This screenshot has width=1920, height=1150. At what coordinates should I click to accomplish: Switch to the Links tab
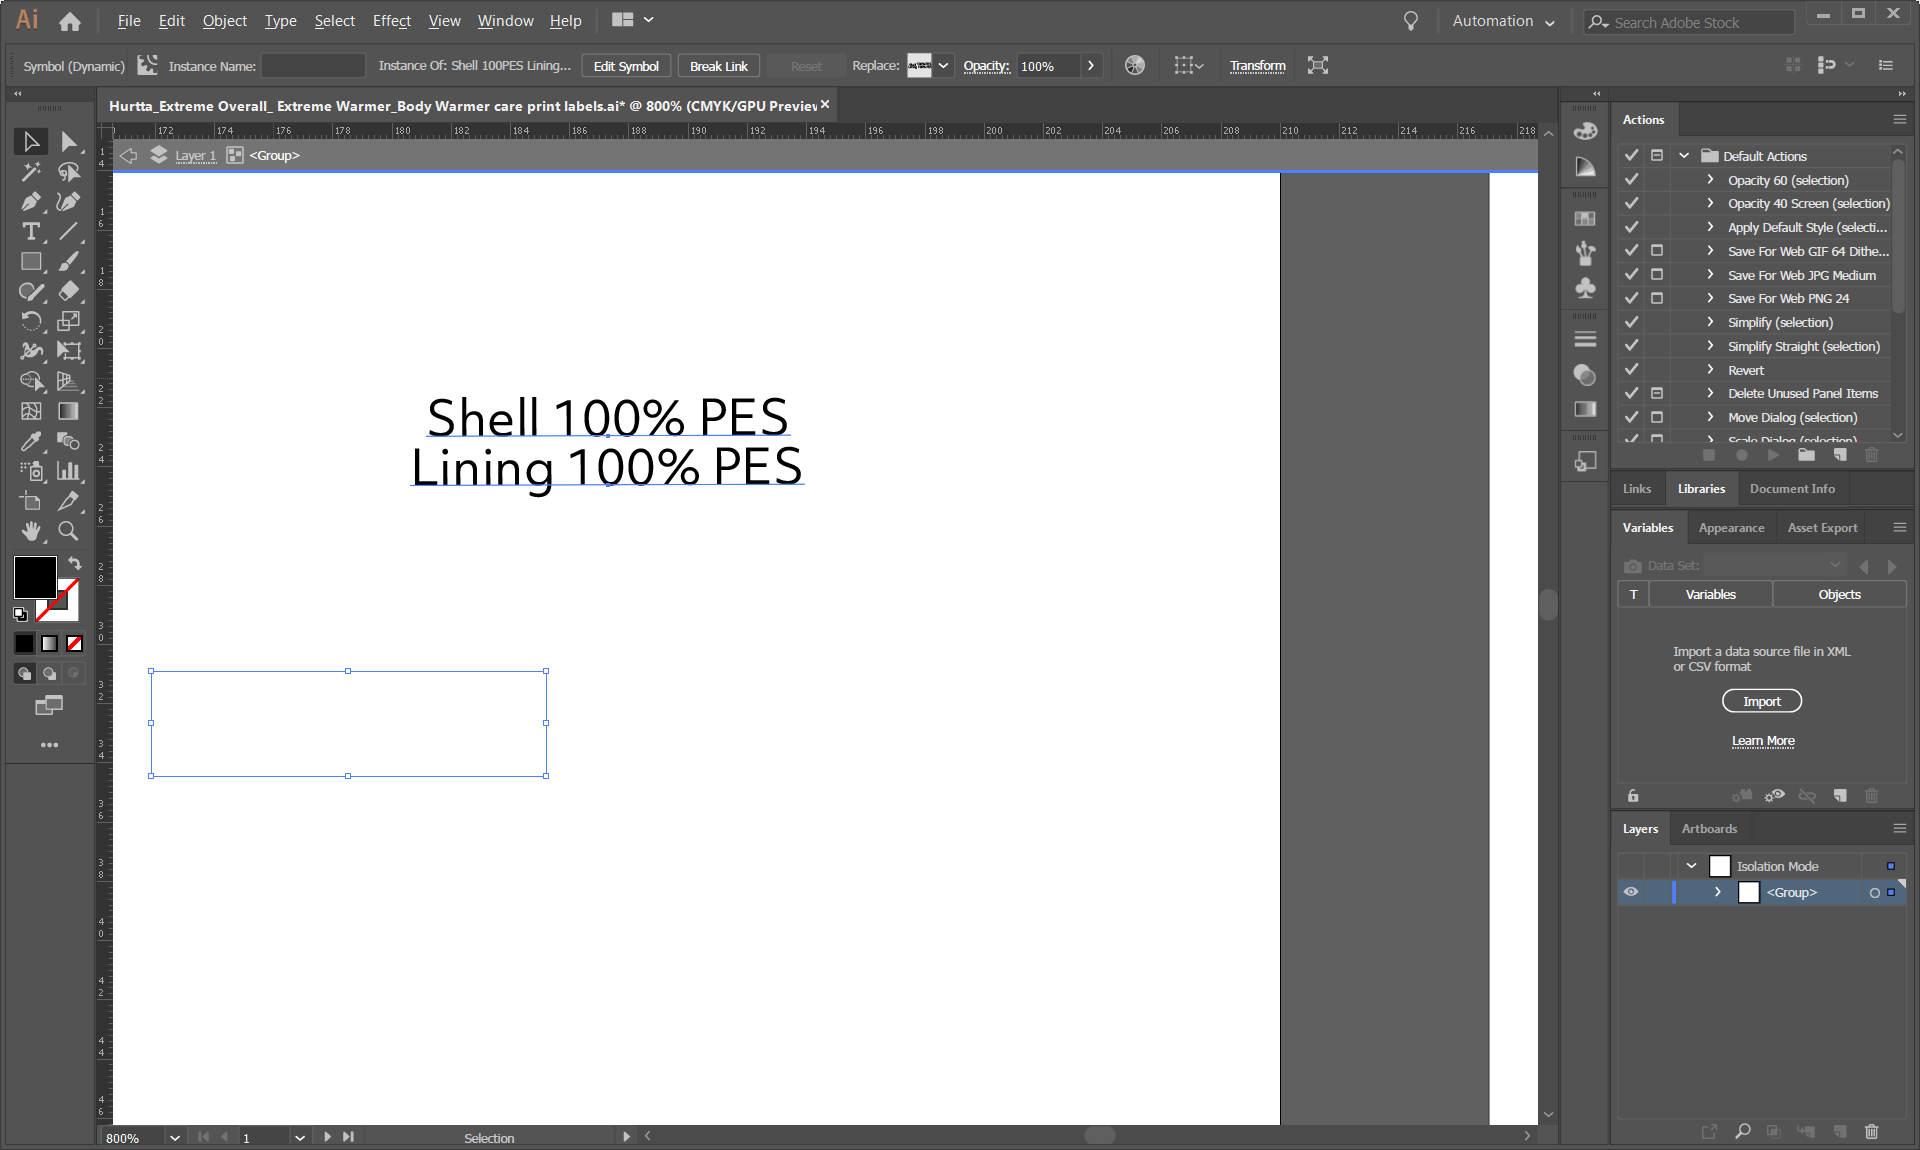[1636, 488]
